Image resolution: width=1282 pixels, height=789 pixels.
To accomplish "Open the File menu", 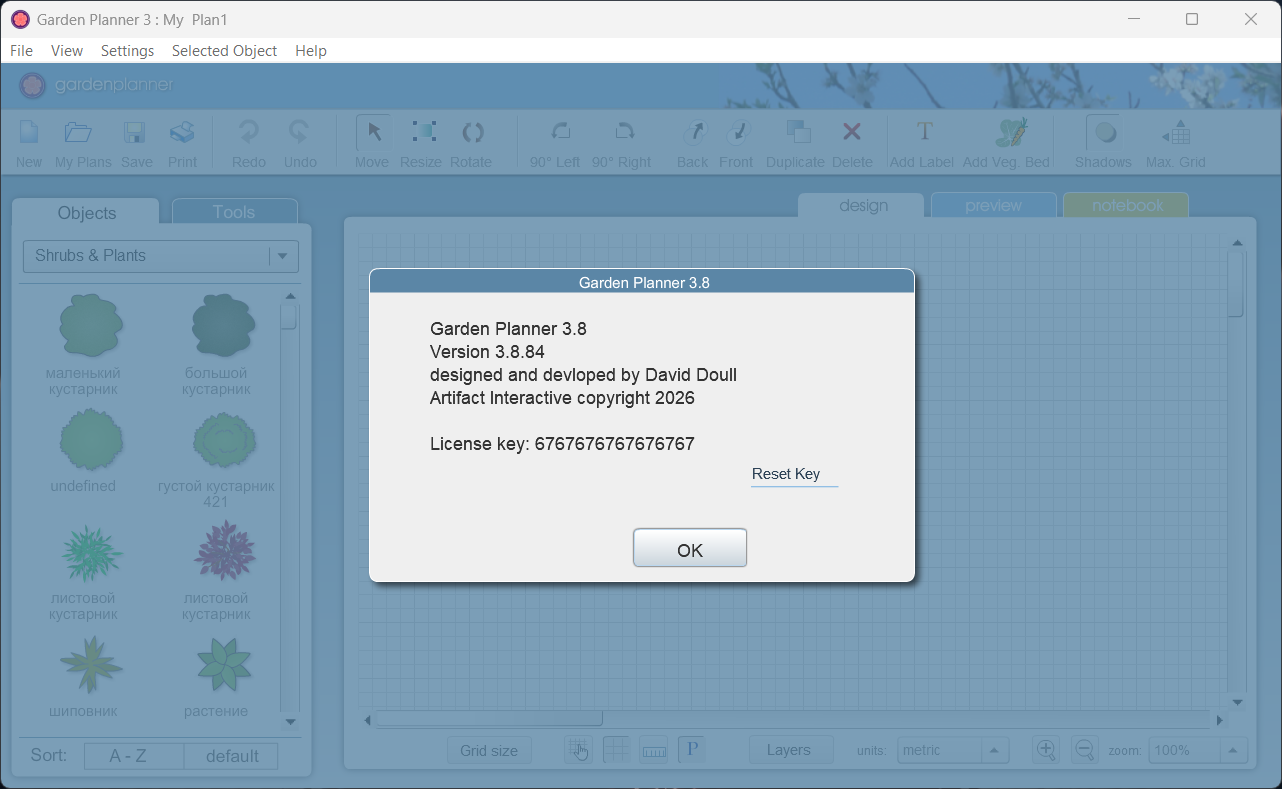I will (x=21, y=51).
